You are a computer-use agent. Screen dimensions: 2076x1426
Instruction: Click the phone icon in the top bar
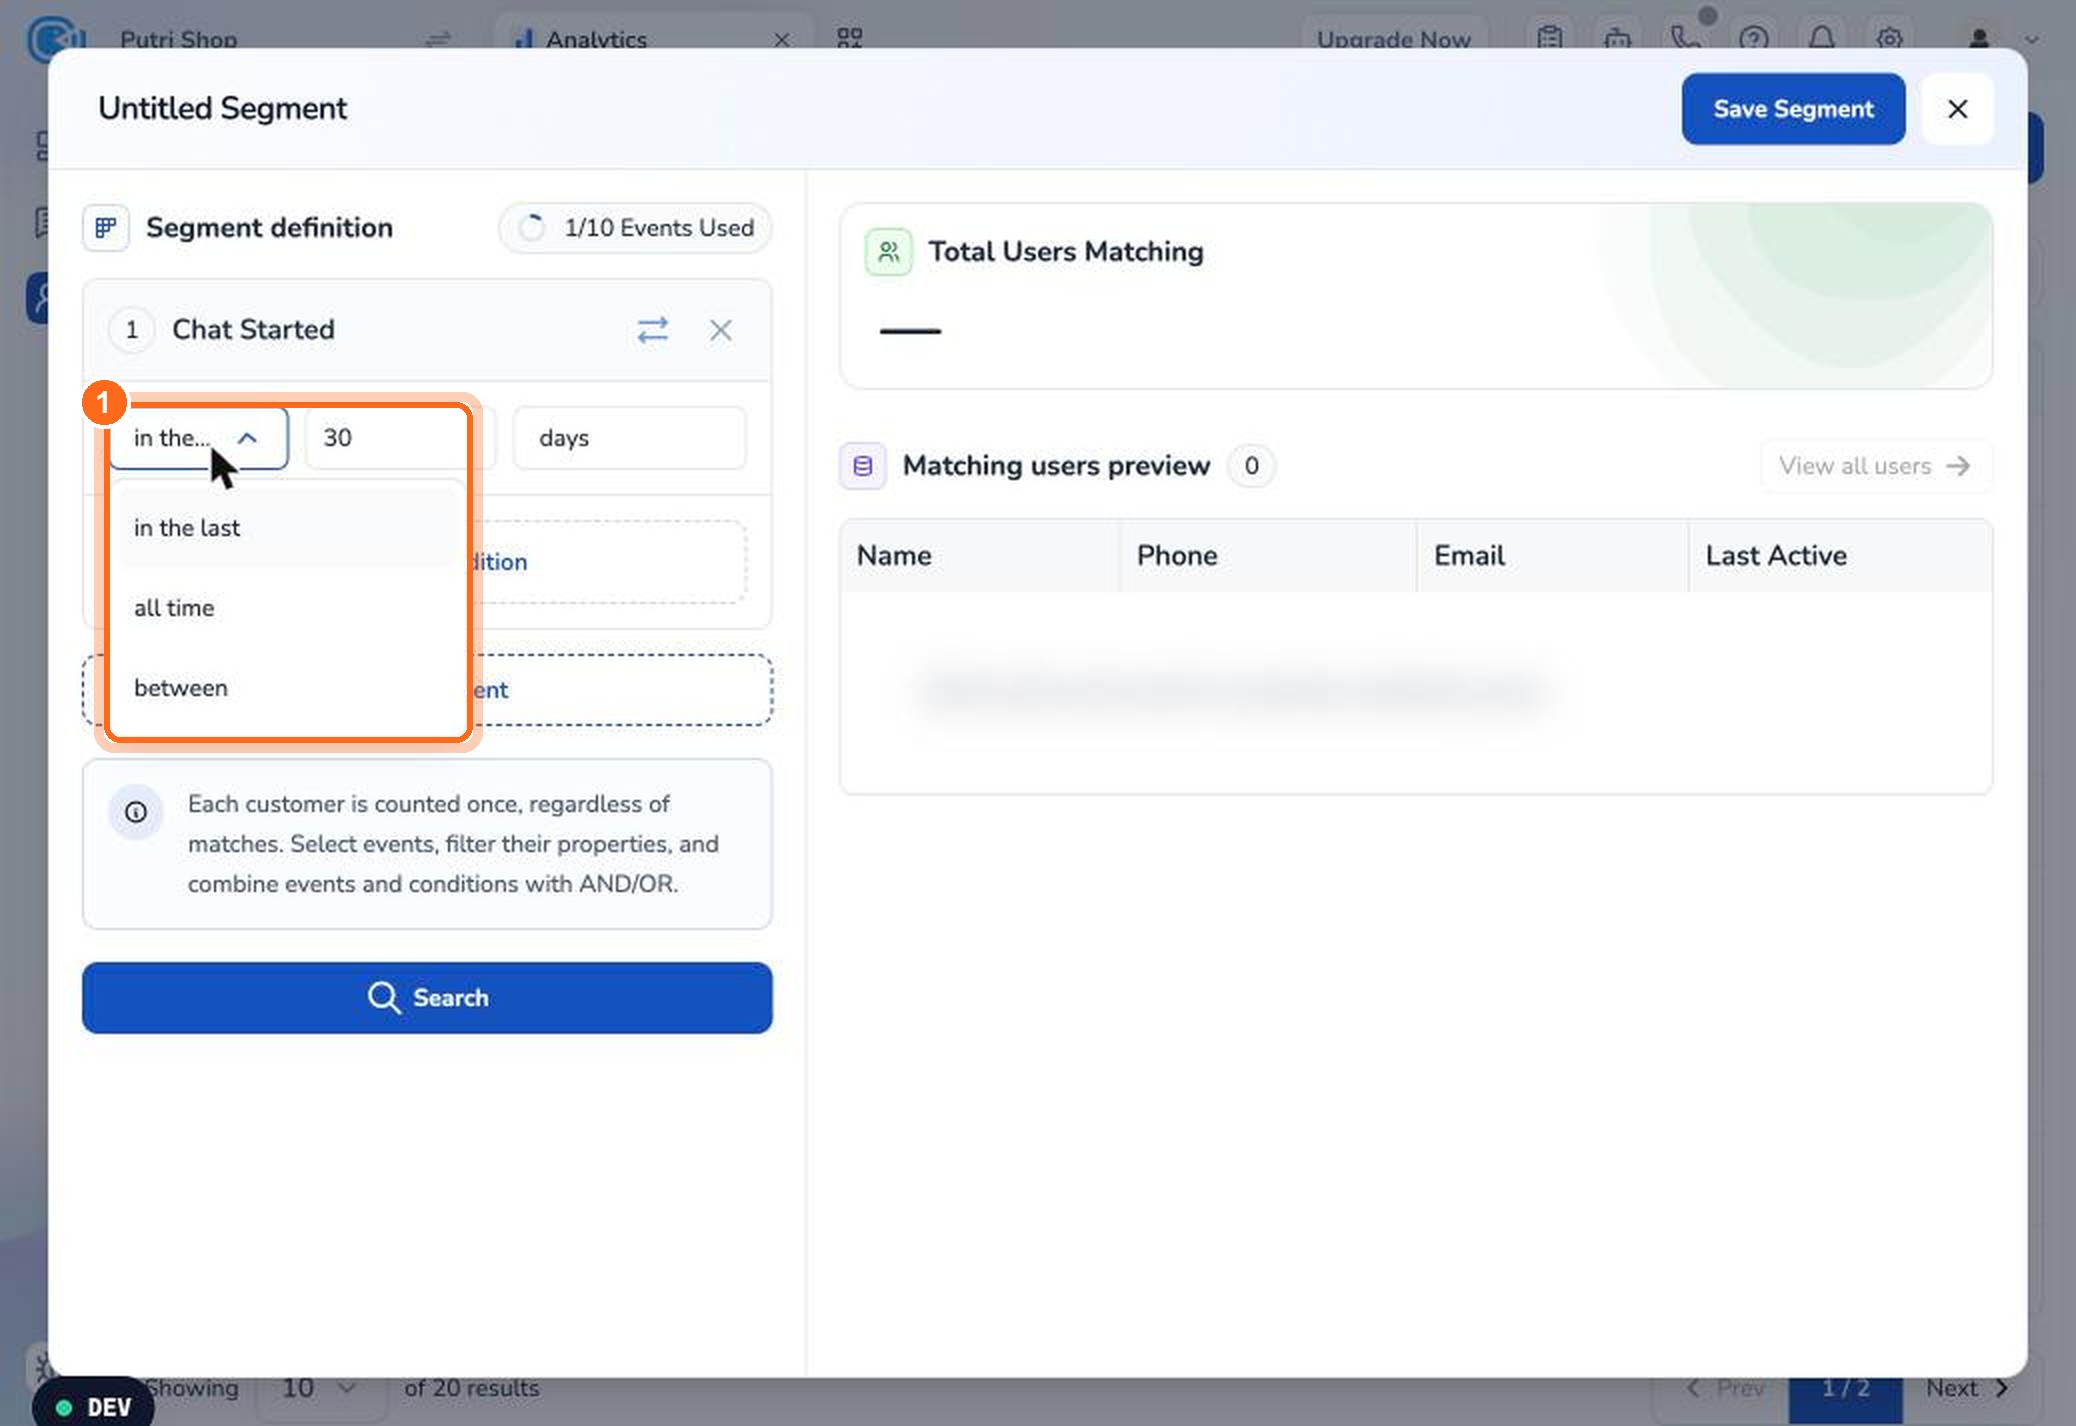pyautogui.click(x=1686, y=39)
